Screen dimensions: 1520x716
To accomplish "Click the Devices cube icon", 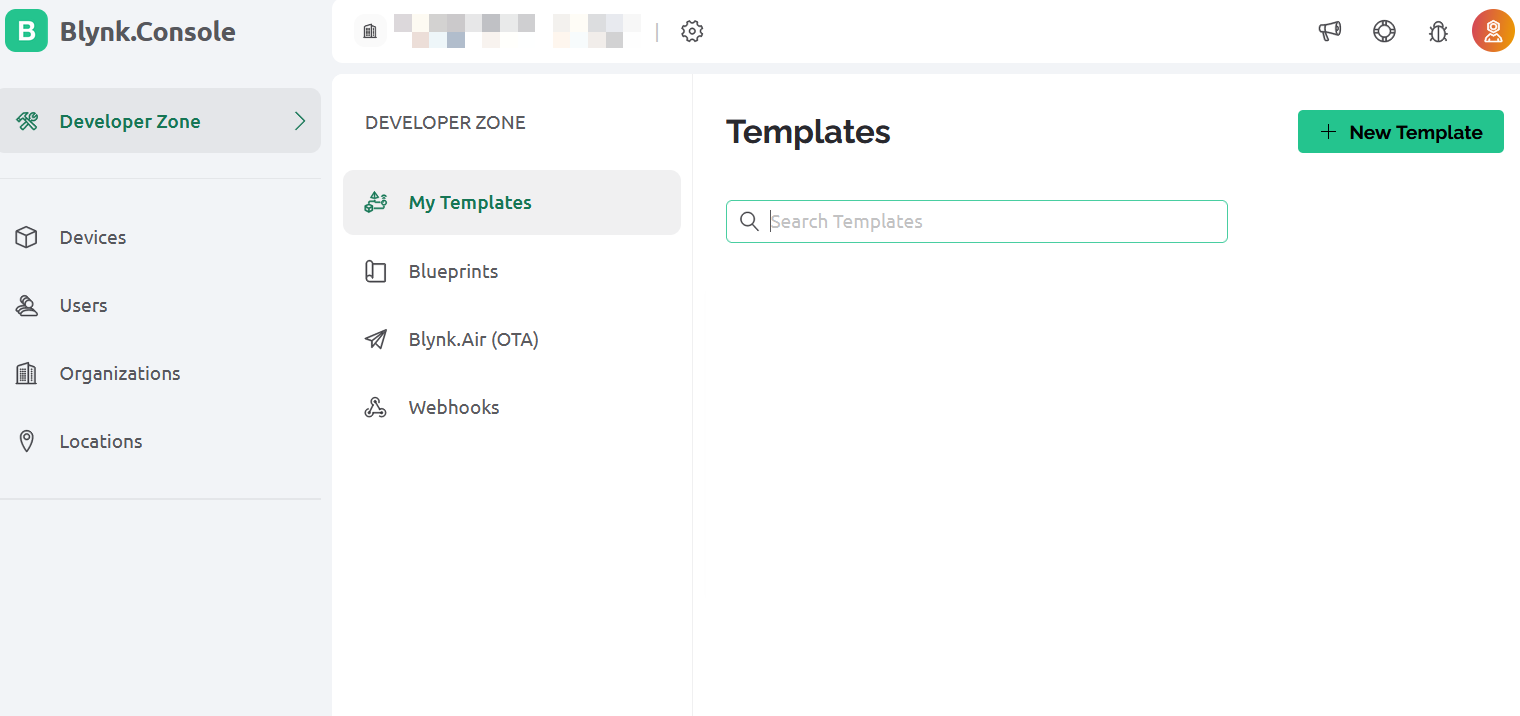I will click(x=27, y=237).
